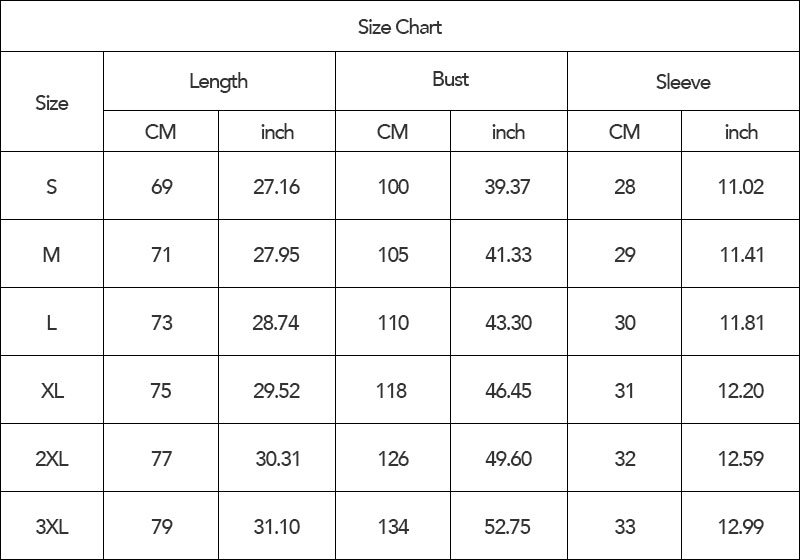The image size is (800, 560).
Task: Click the M size row label
Action: (52, 254)
